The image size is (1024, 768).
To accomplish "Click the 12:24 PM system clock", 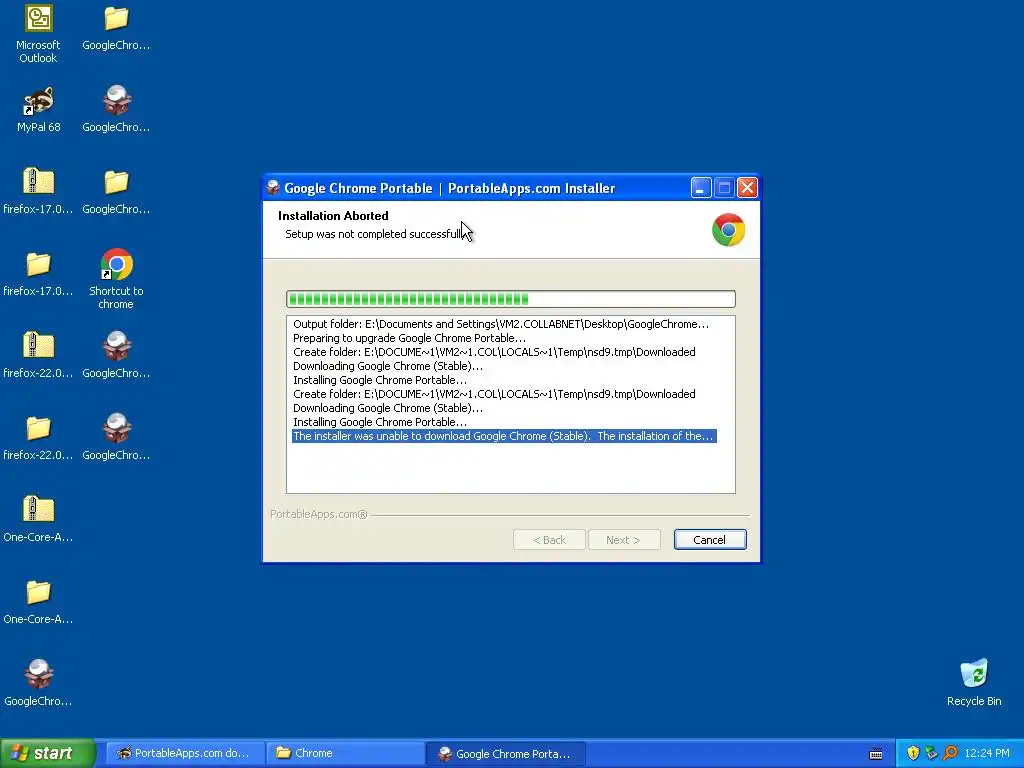I will (x=987, y=753).
